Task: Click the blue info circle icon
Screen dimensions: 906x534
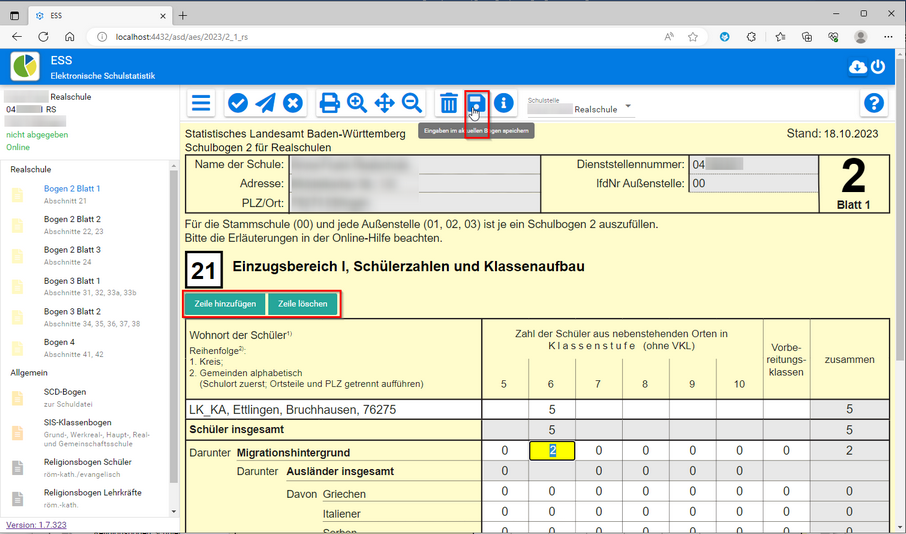Action: click(x=504, y=103)
